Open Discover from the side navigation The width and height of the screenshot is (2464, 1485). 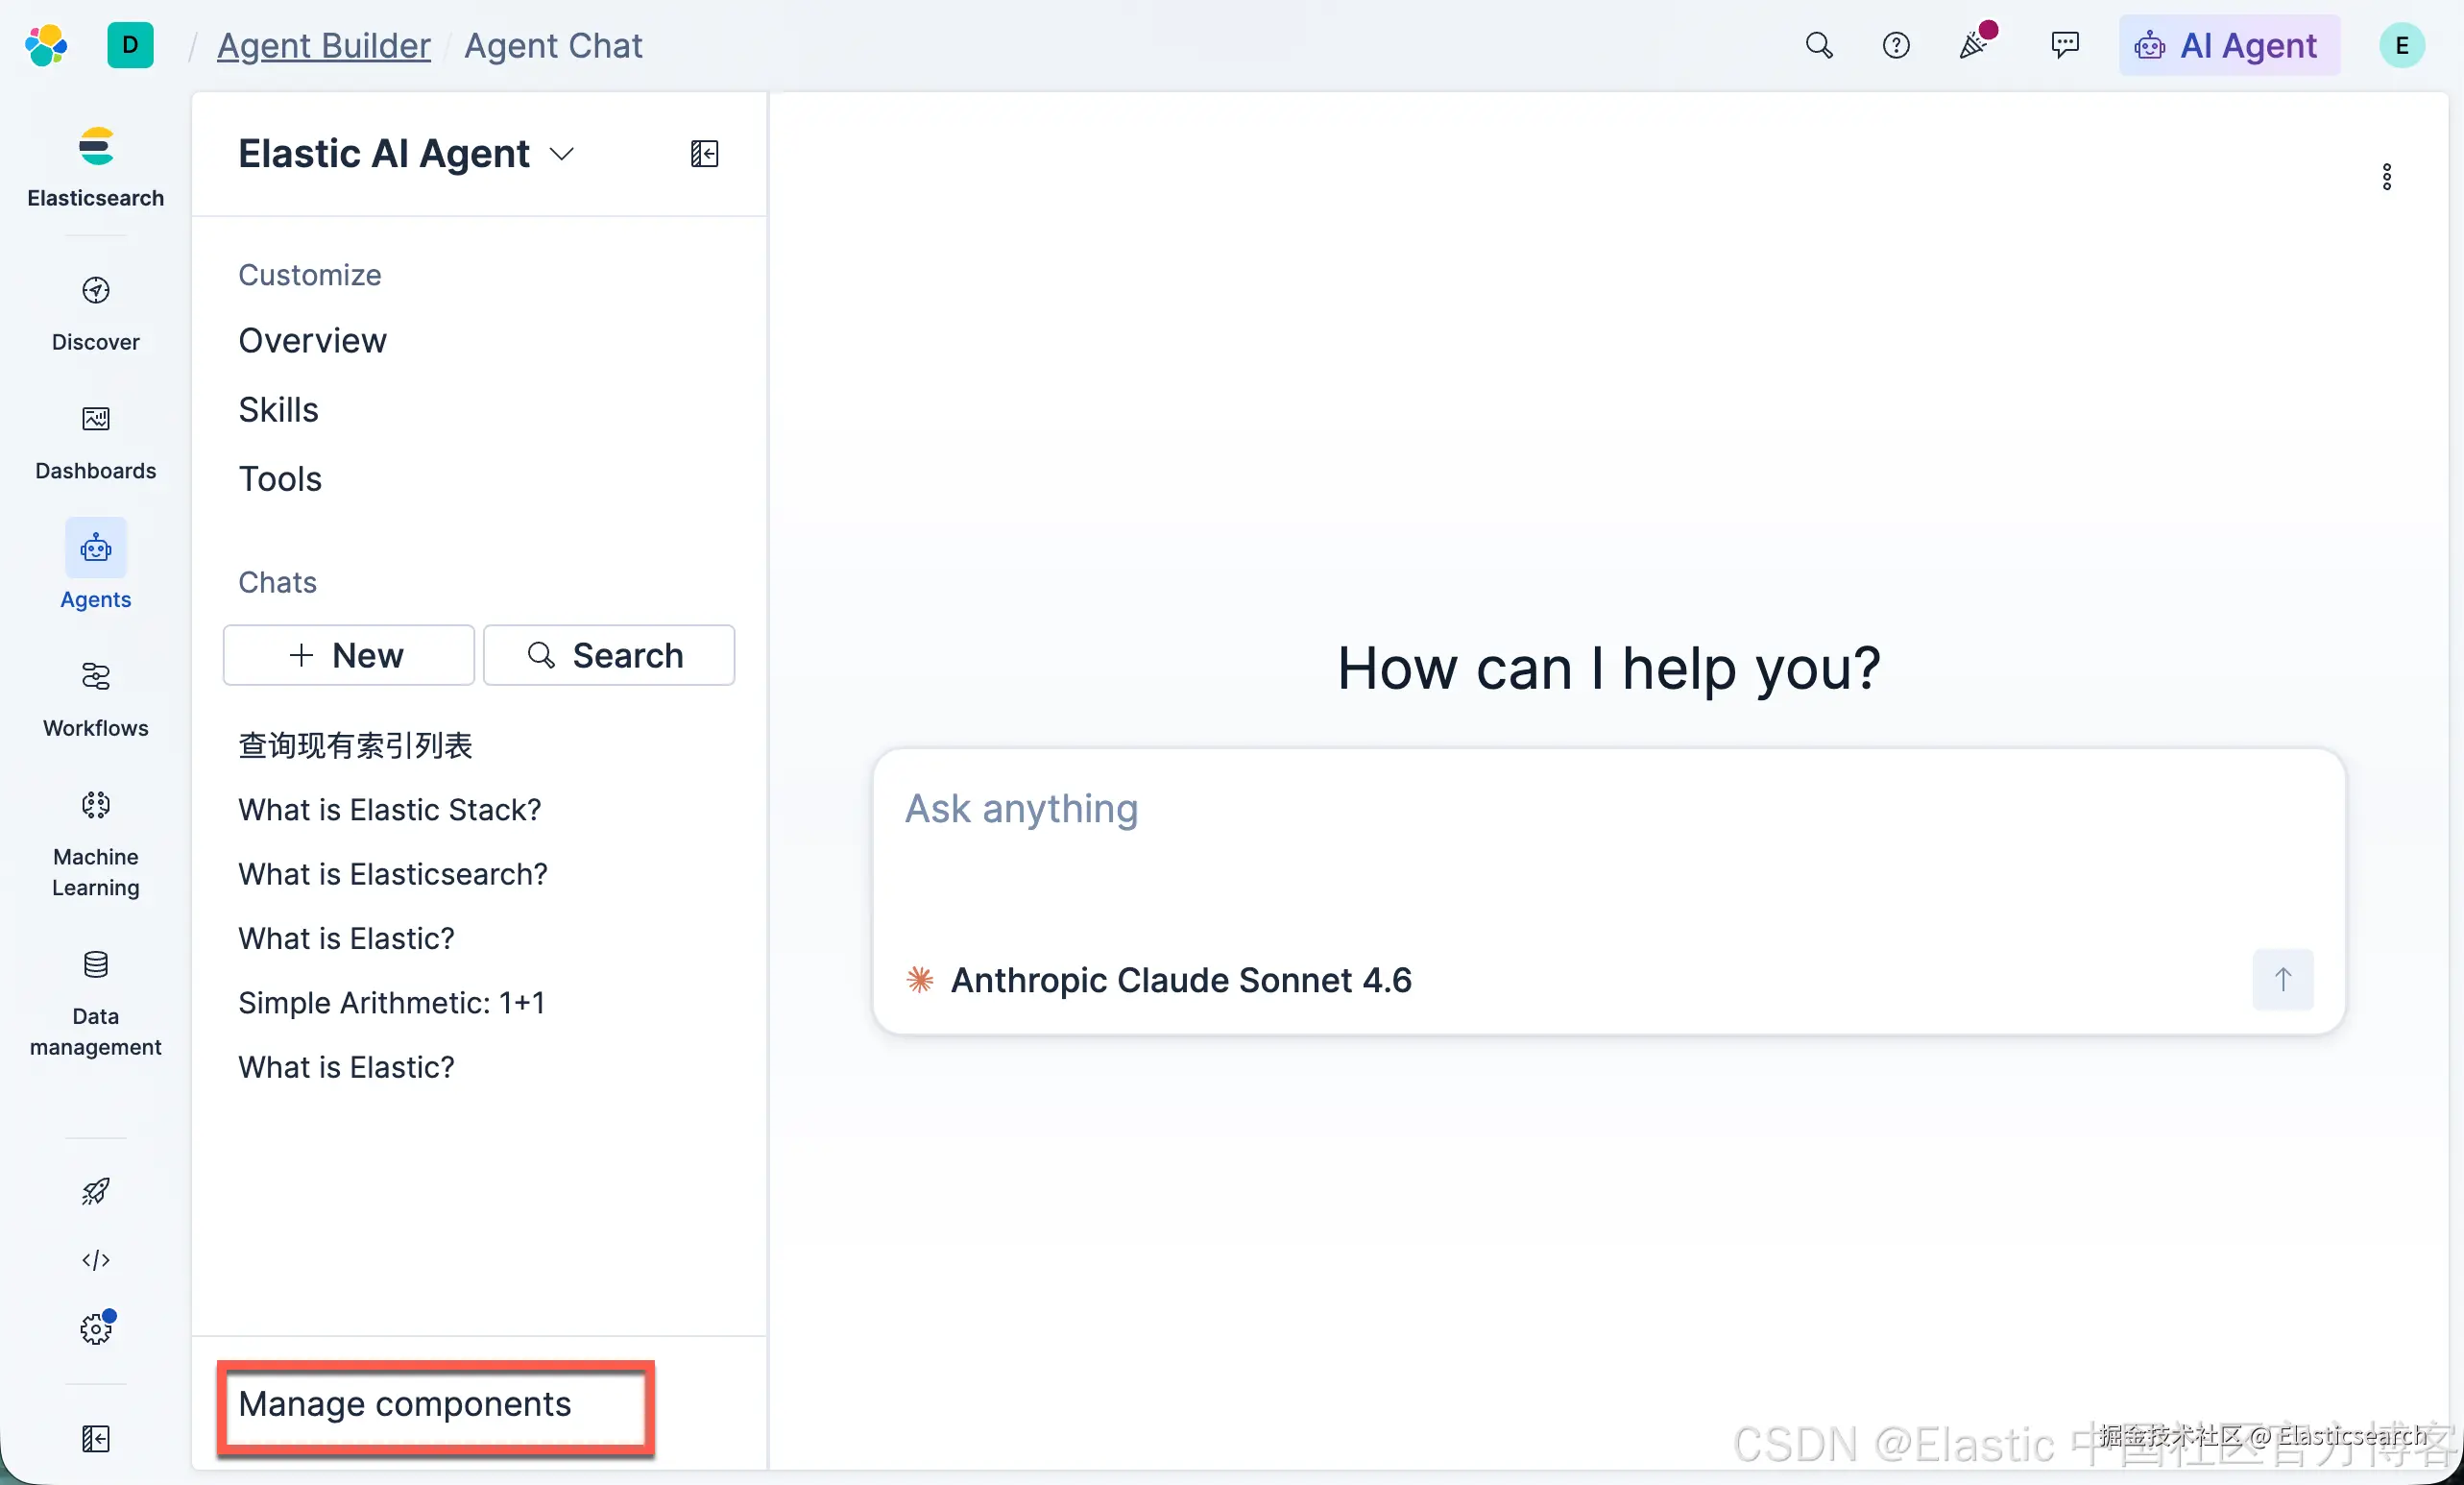[x=96, y=313]
